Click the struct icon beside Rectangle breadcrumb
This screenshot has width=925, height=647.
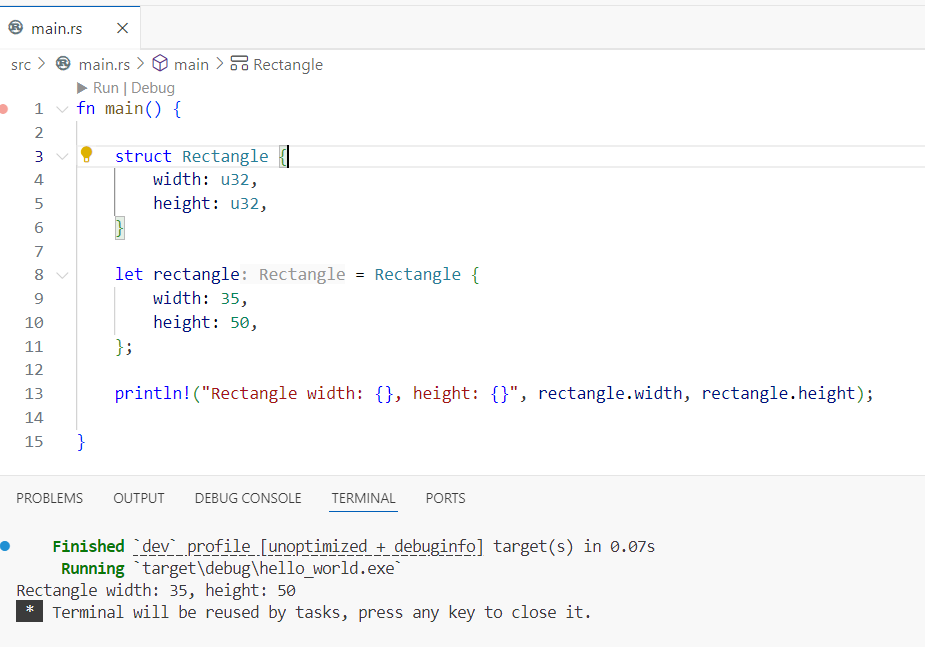pyautogui.click(x=239, y=64)
